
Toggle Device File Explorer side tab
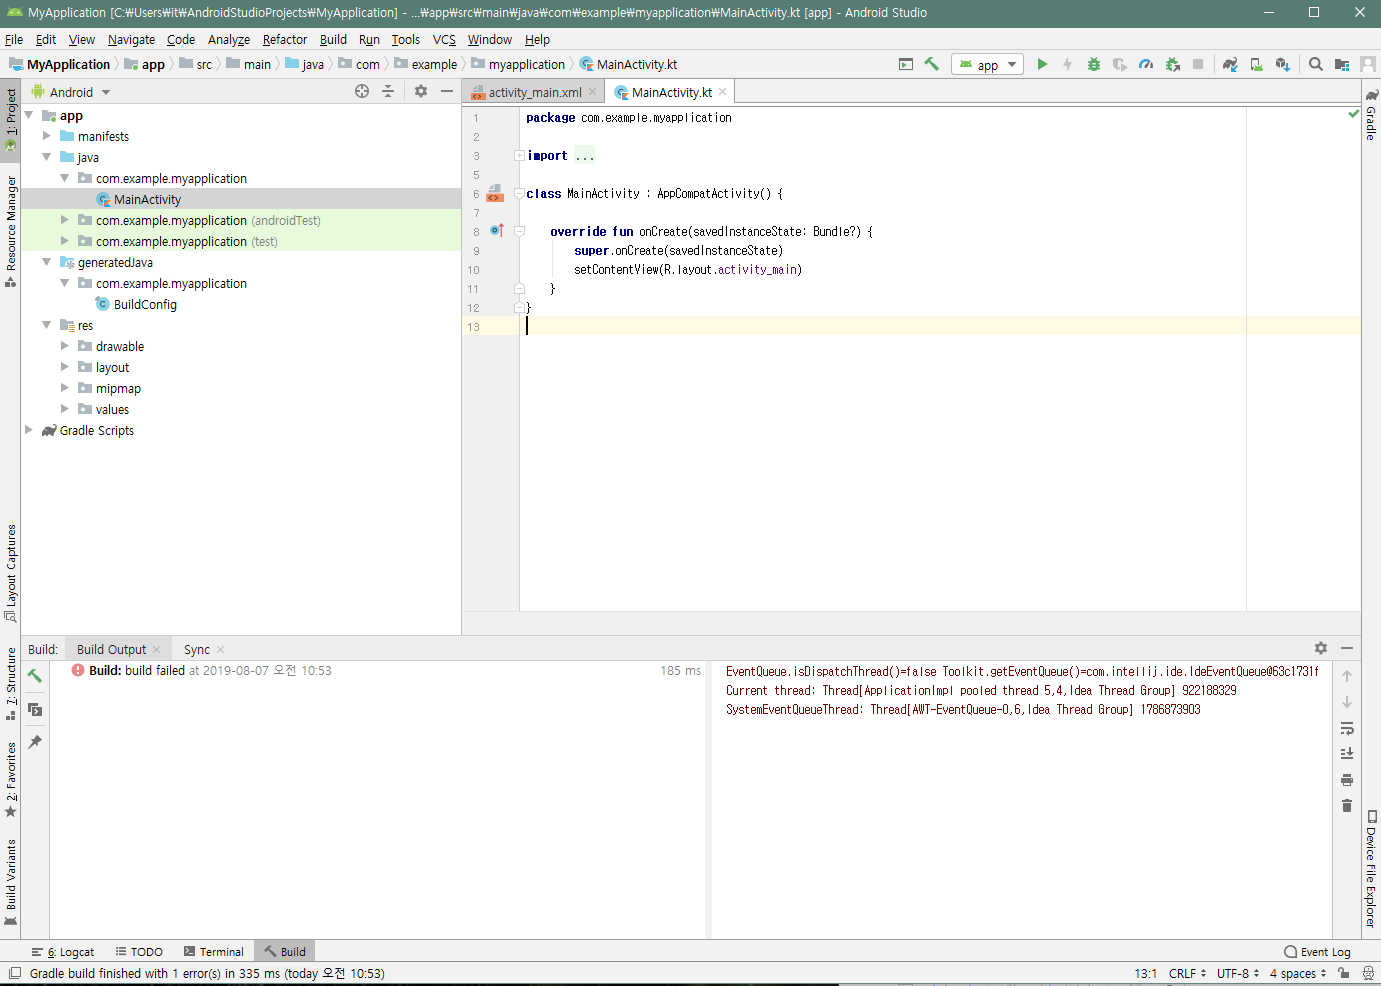[1371, 869]
